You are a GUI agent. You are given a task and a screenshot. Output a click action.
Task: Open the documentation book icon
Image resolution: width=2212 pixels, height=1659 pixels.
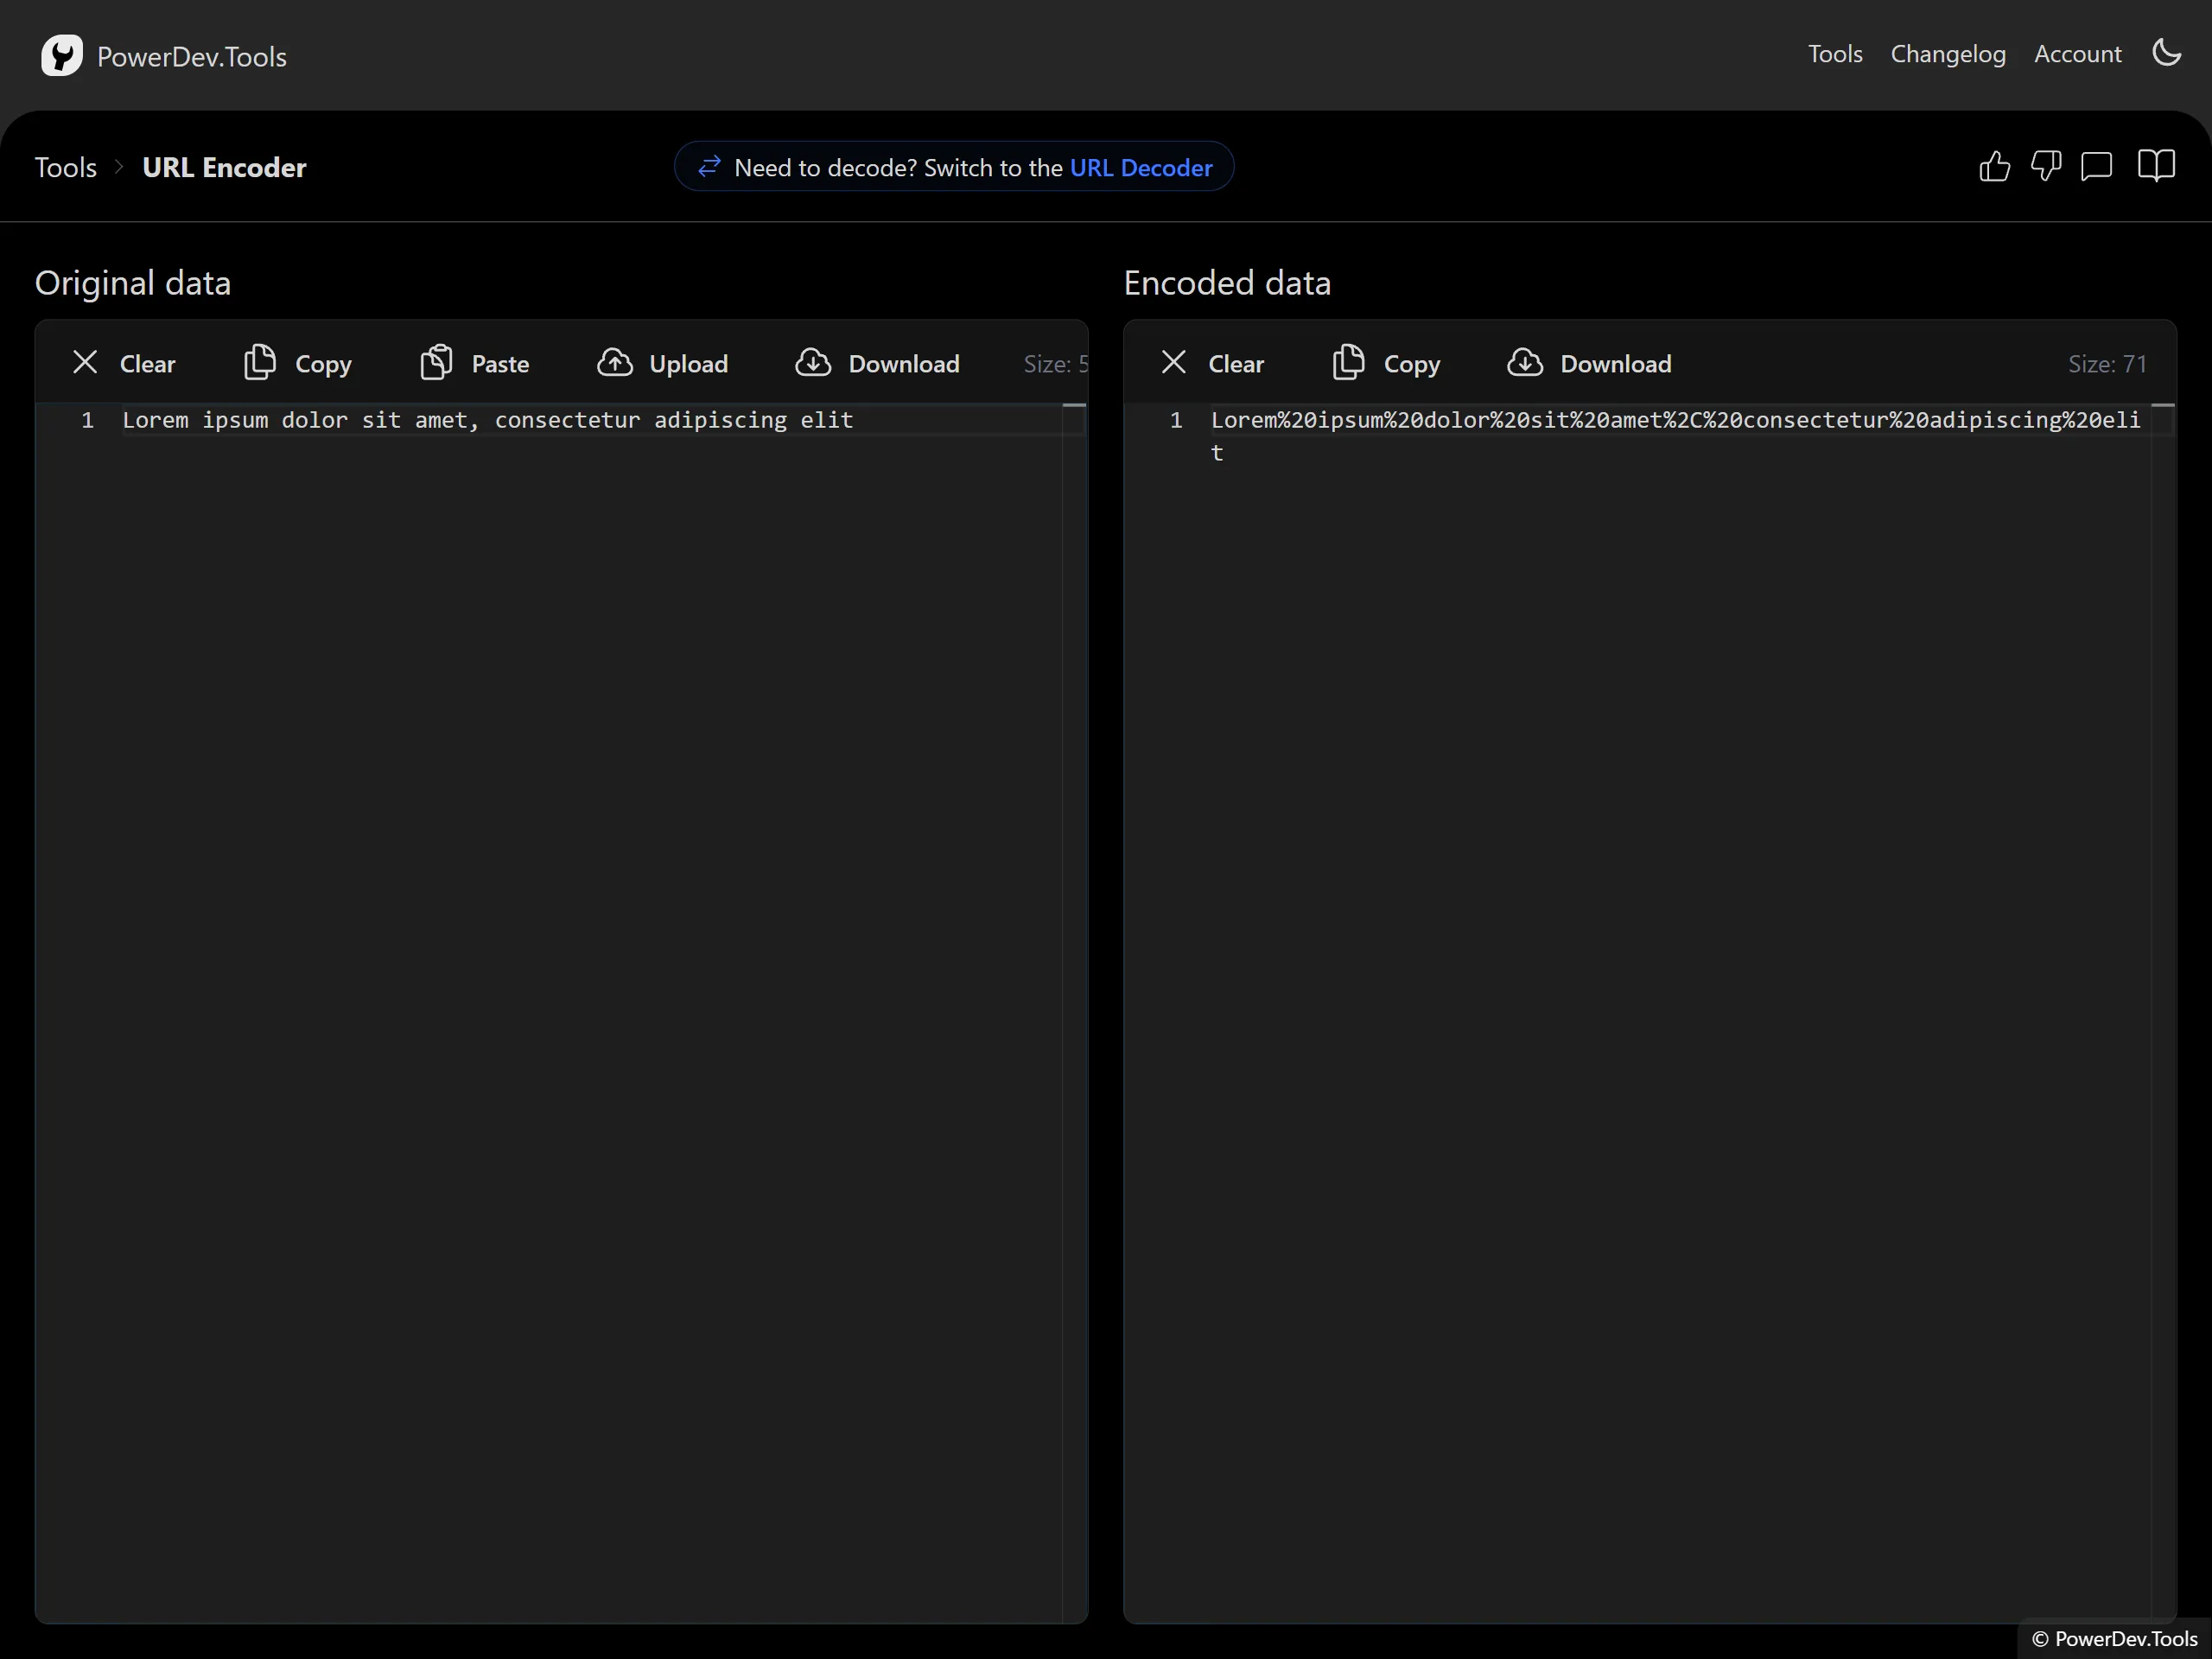(2156, 166)
